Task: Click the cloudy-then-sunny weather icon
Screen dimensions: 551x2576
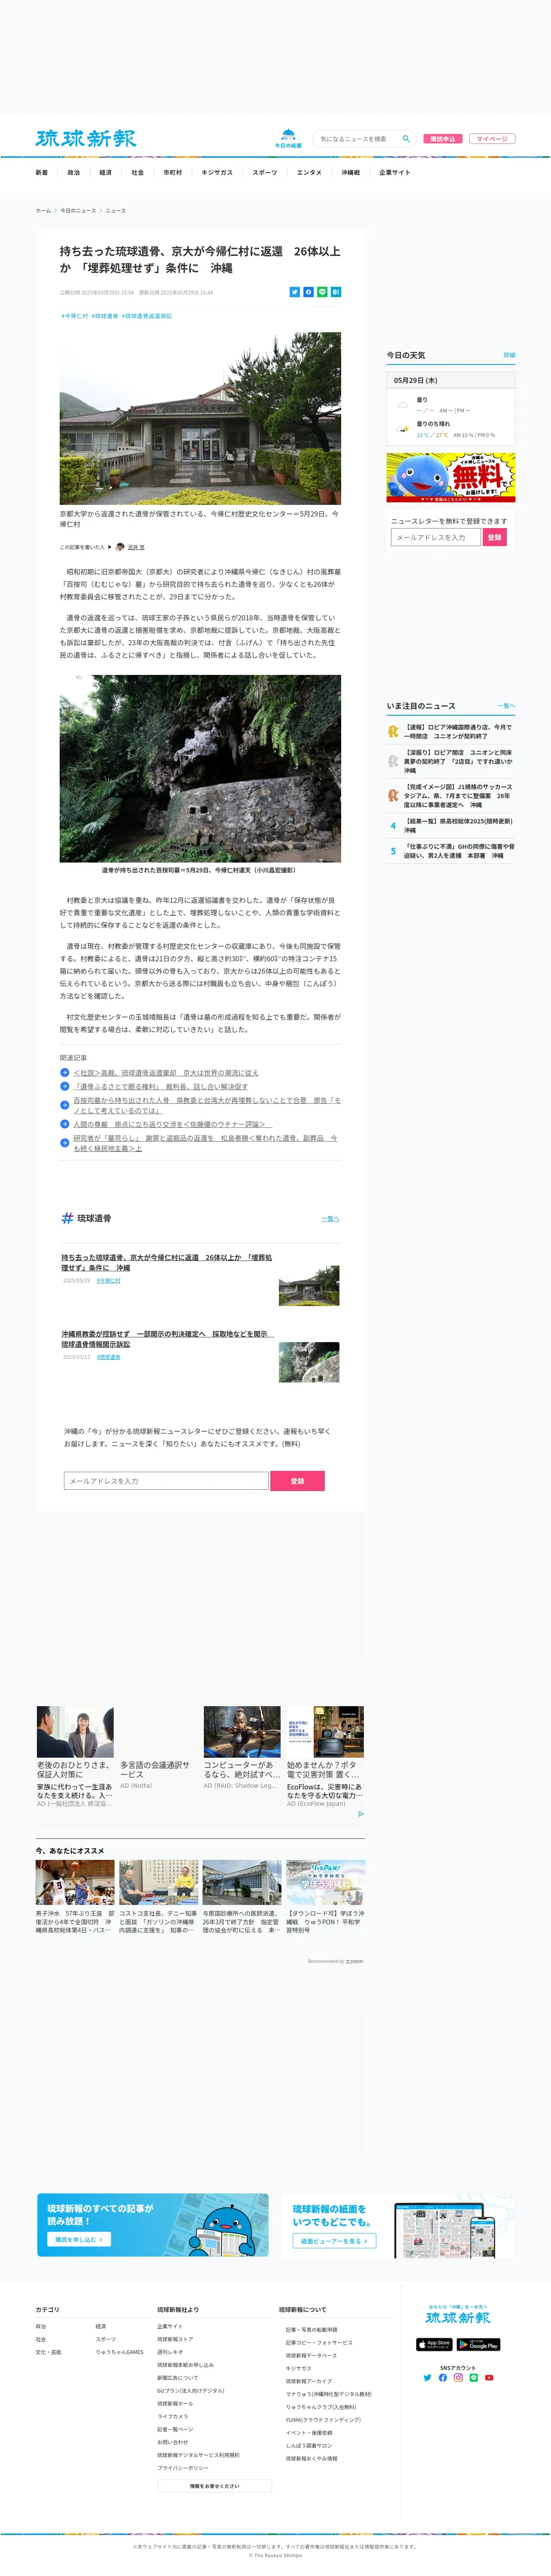Action: (402, 429)
